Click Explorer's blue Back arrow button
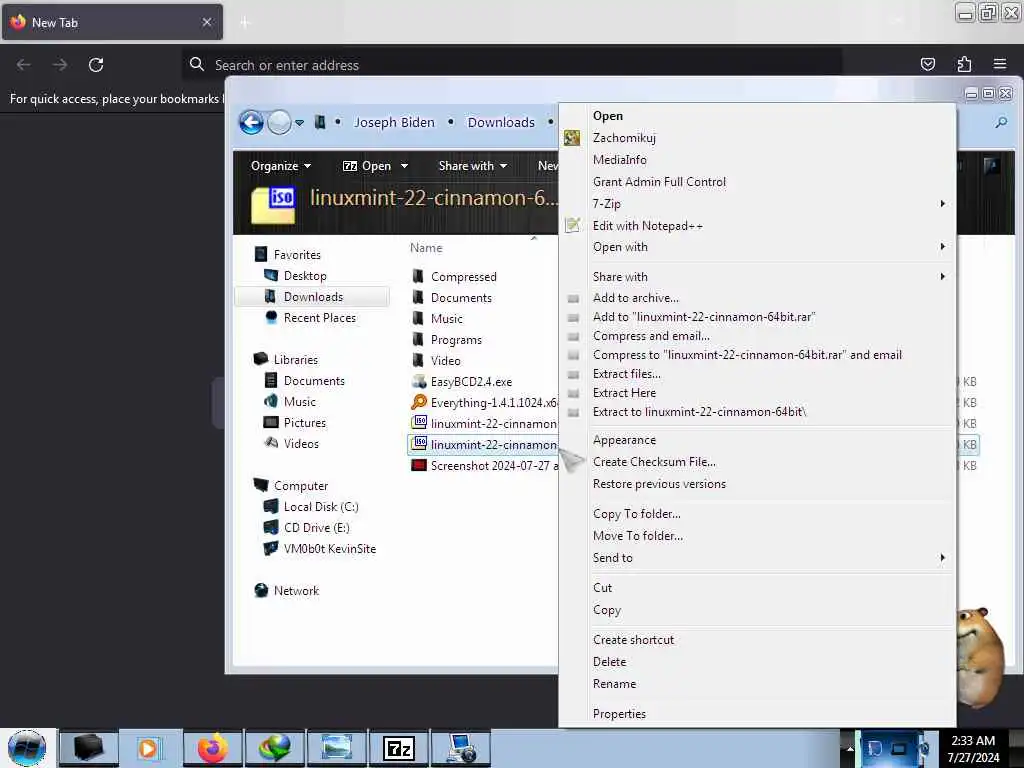1024x768 pixels. (251, 122)
